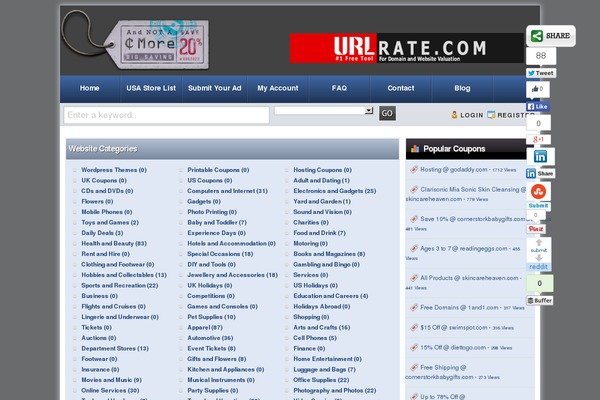The image size is (600, 400).
Task: Open the FAQ menu item
Action: (x=339, y=88)
